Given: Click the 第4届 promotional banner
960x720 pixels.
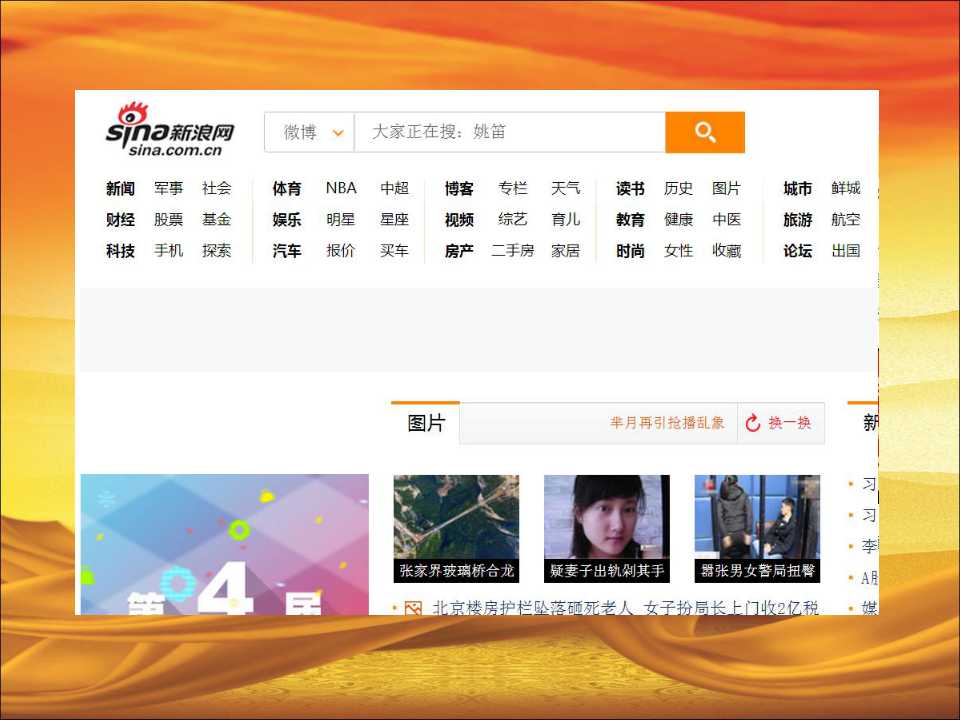Looking at the screenshot, I should click(x=224, y=544).
